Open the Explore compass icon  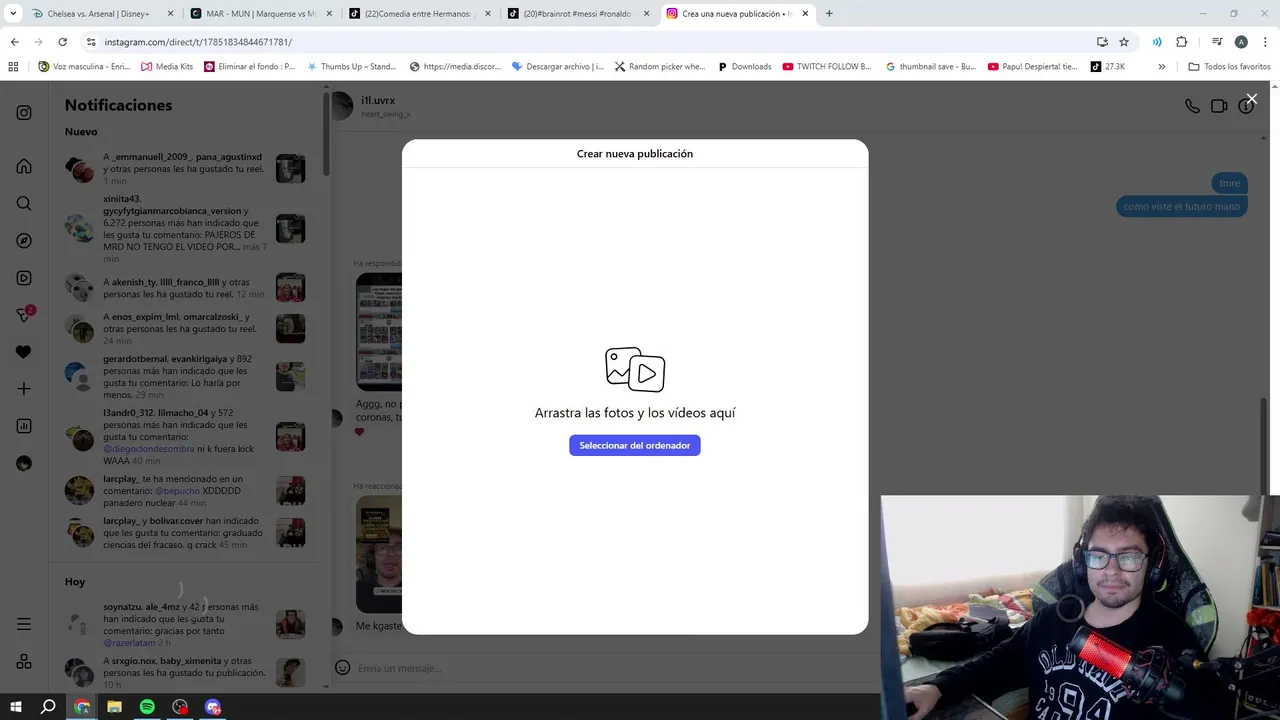[24, 241]
